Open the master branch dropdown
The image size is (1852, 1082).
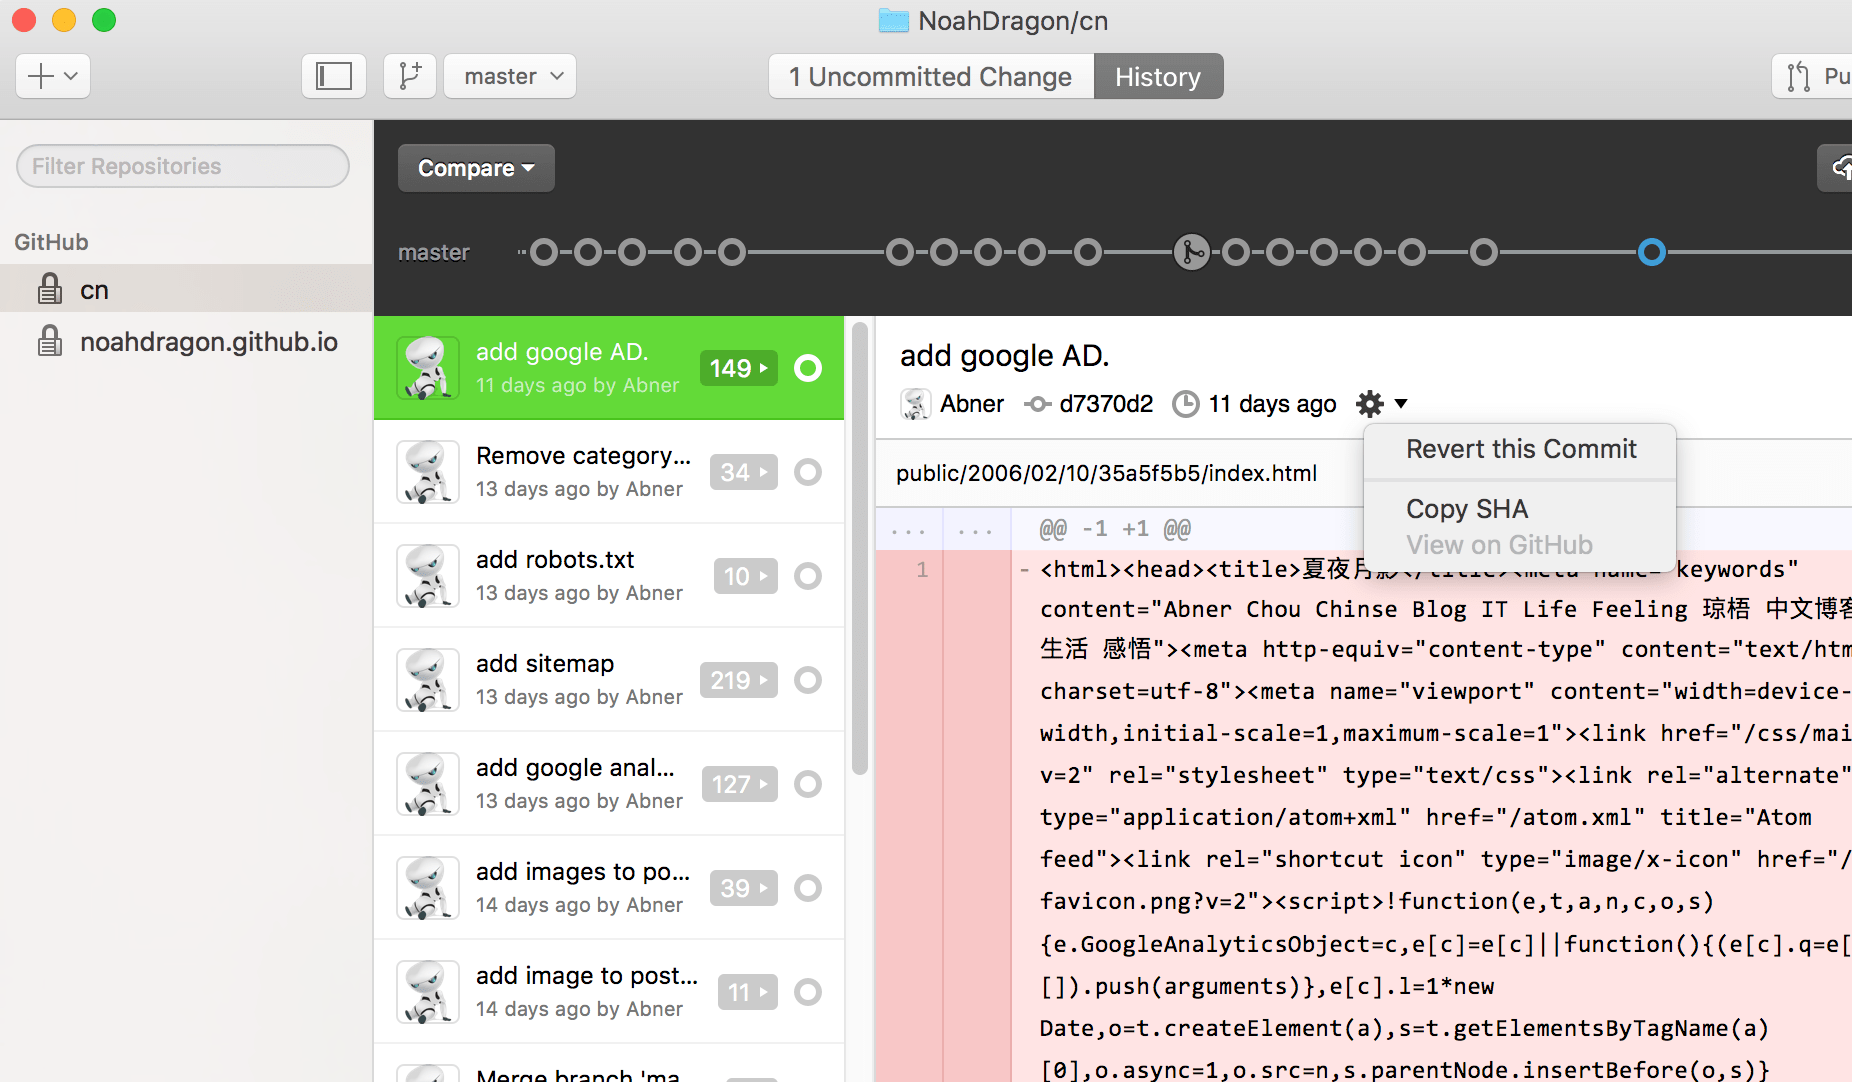pos(511,76)
